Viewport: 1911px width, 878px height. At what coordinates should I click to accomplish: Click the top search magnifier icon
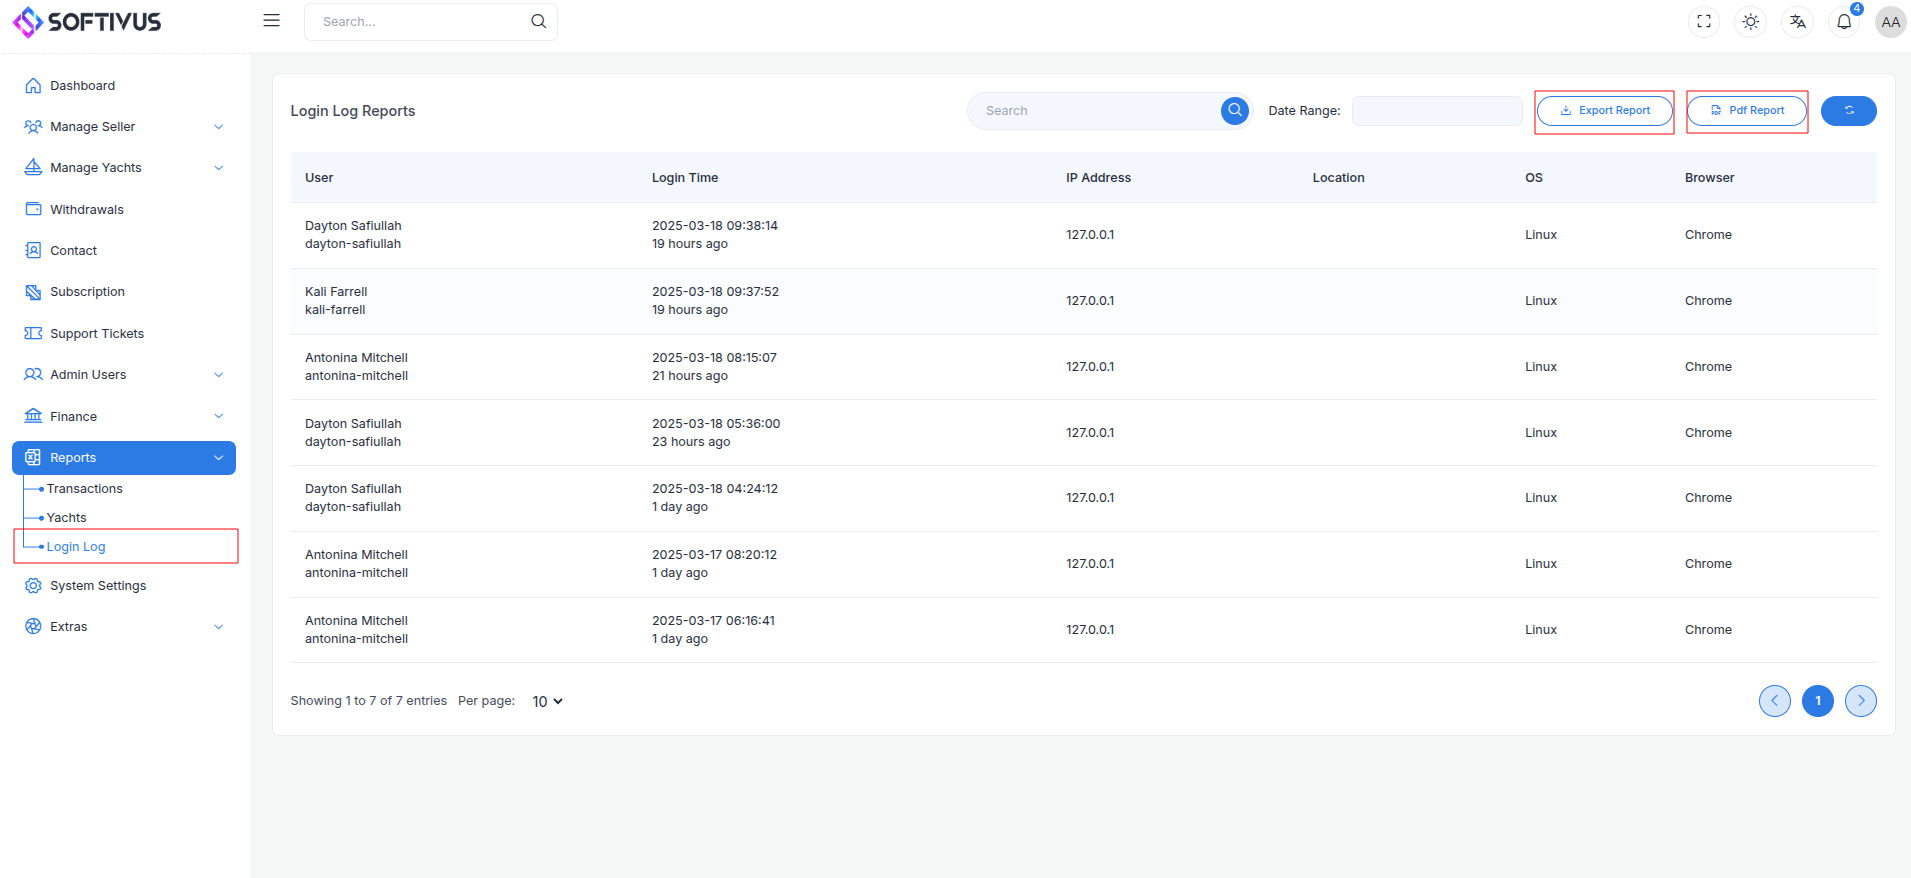[538, 21]
